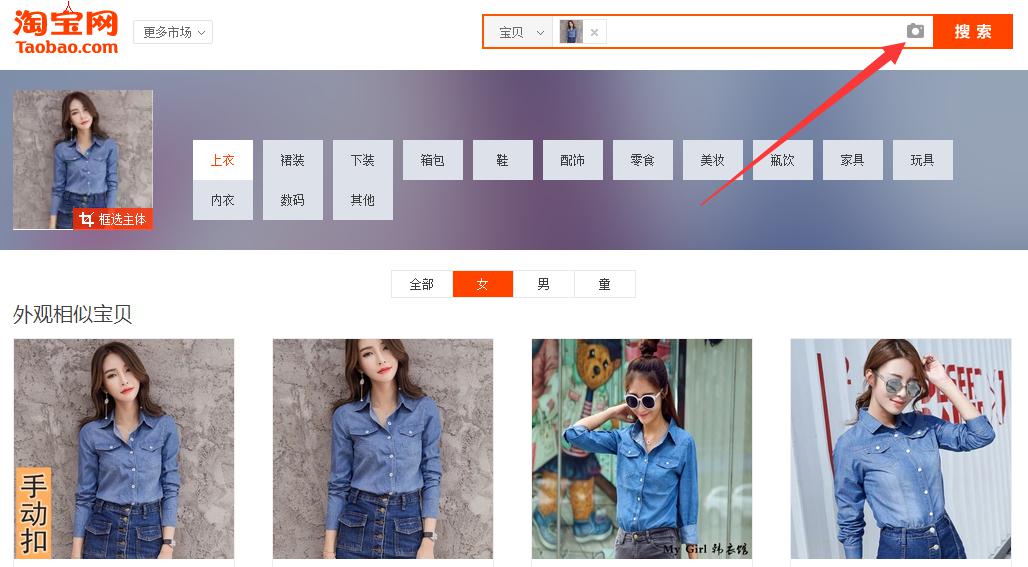
Task: Filter results by 男
Action: tap(544, 284)
